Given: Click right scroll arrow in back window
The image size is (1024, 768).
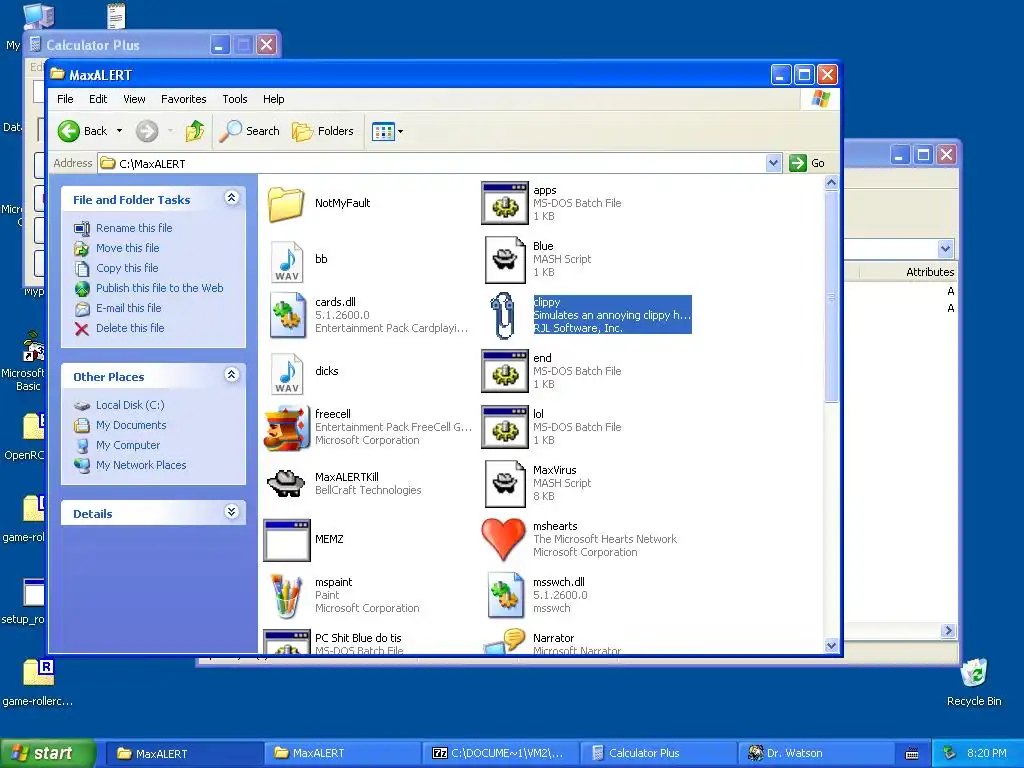Looking at the screenshot, I should (x=948, y=631).
